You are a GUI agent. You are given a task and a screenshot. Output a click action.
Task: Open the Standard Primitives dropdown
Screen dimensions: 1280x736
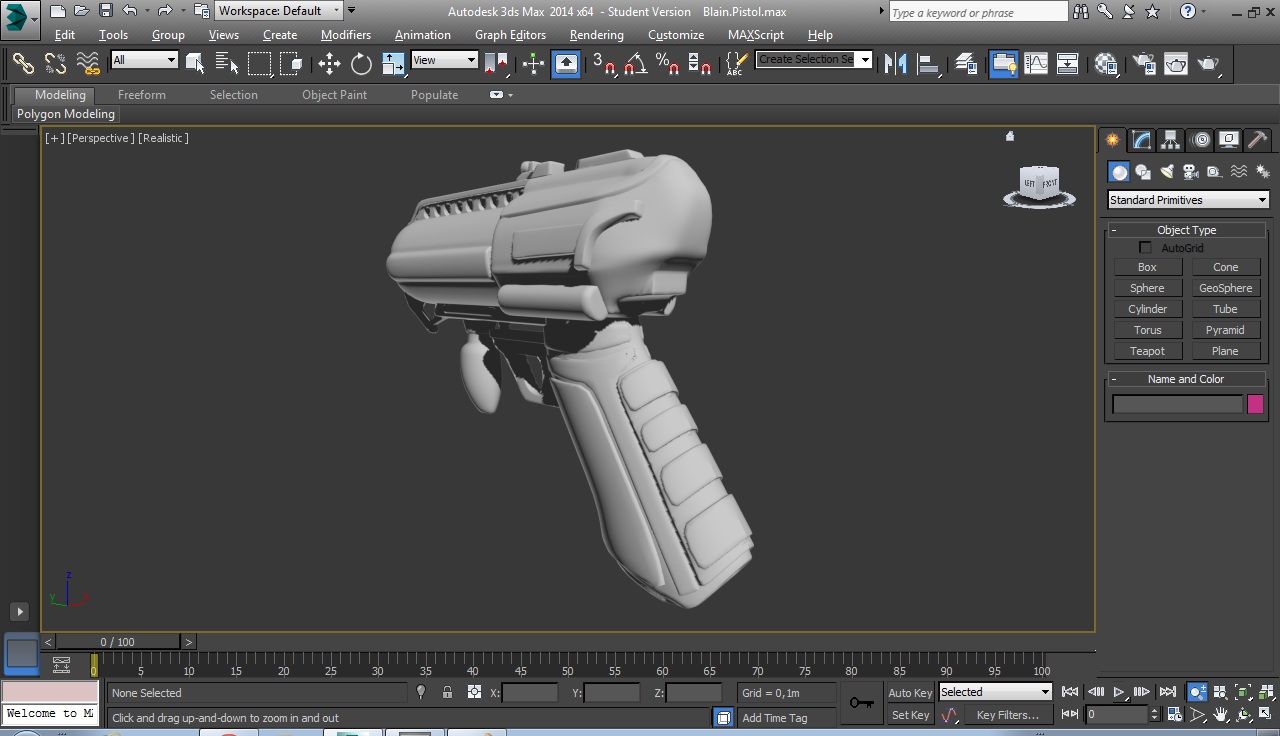pos(1186,199)
